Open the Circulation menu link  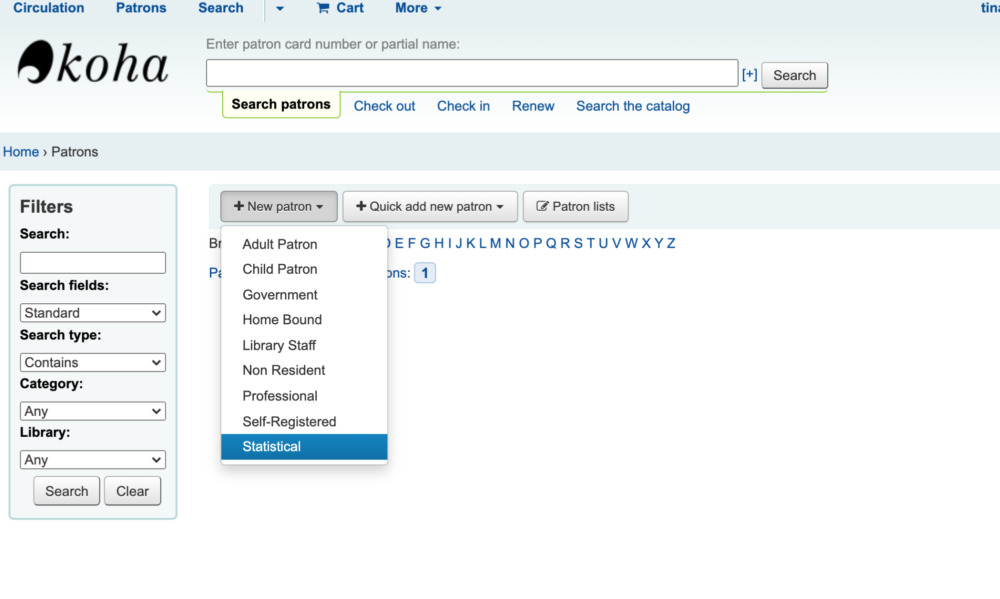point(48,8)
